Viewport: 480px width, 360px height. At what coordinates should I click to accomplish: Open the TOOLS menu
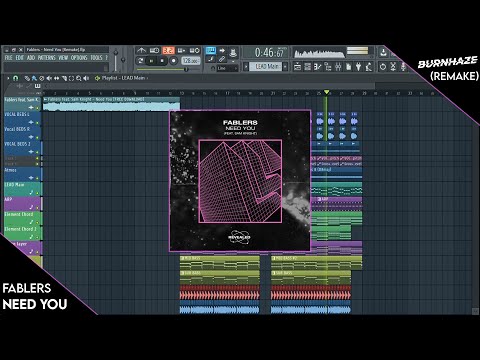[96, 58]
